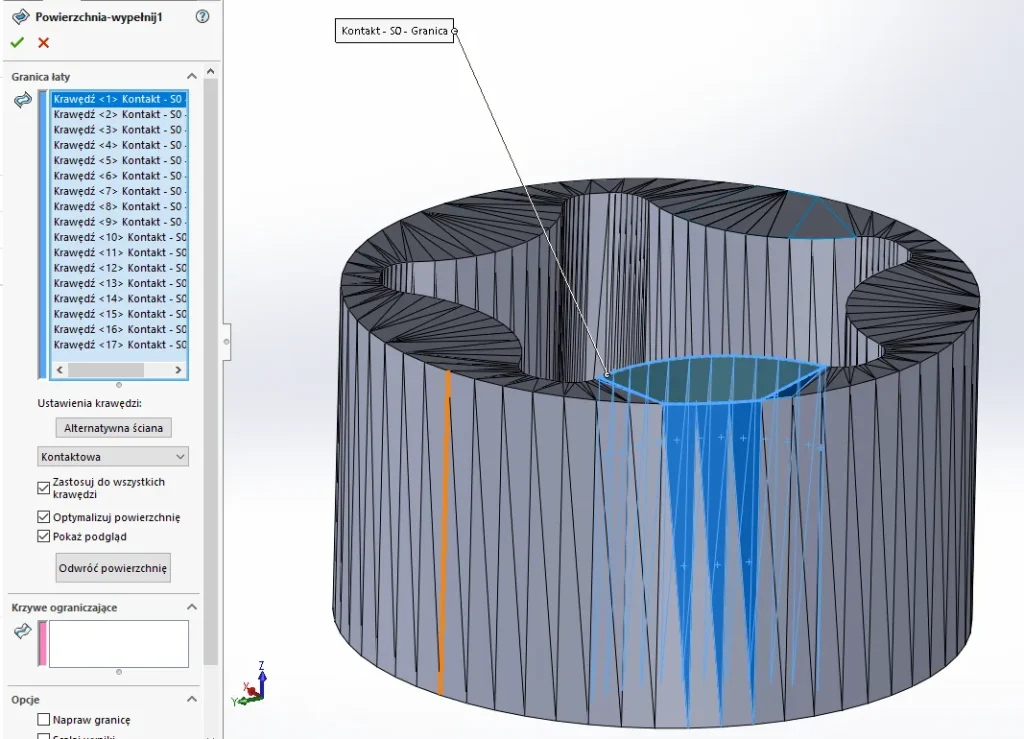Click the Krzywe ograniczające selection icon
The height and width of the screenshot is (739, 1024).
[x=23, y=631]
